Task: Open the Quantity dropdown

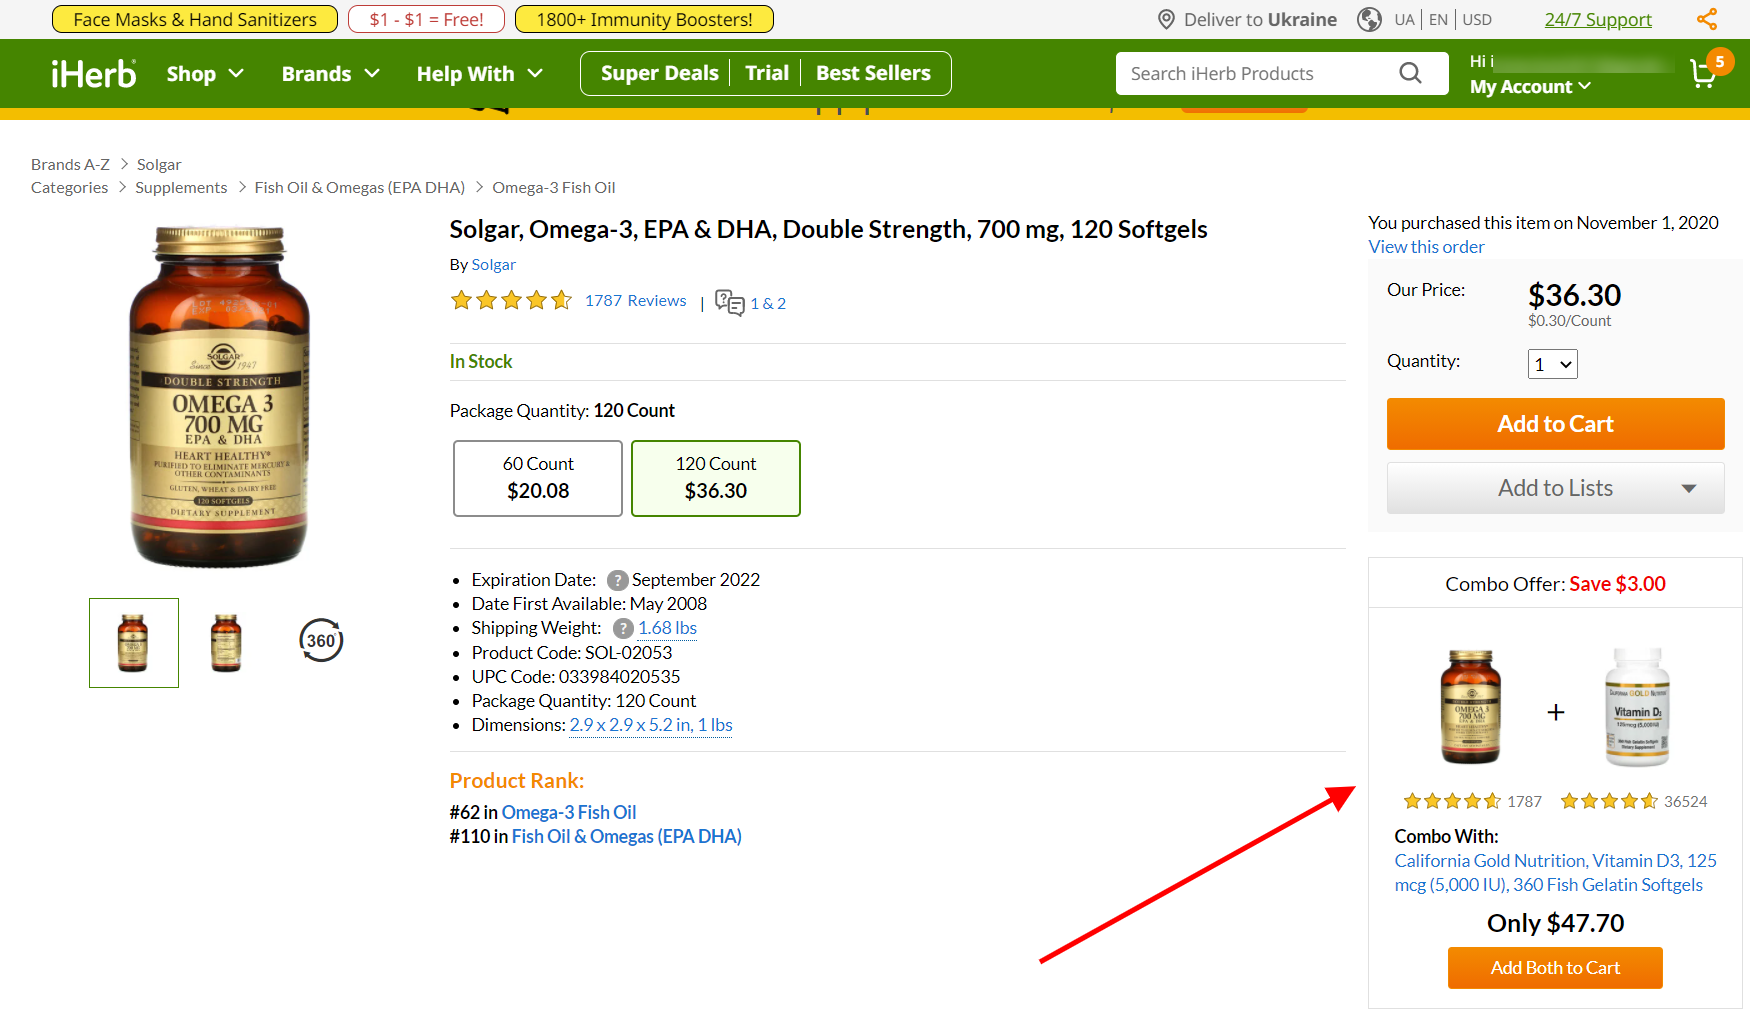Action: 1552,364
